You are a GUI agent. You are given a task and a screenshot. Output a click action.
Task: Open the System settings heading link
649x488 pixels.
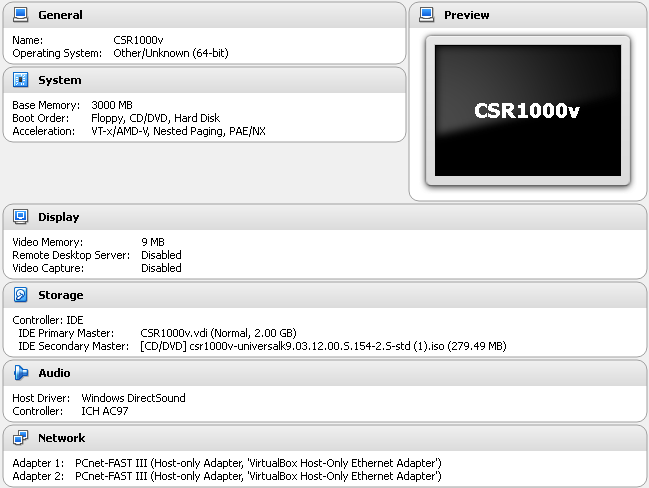(60, 80)
